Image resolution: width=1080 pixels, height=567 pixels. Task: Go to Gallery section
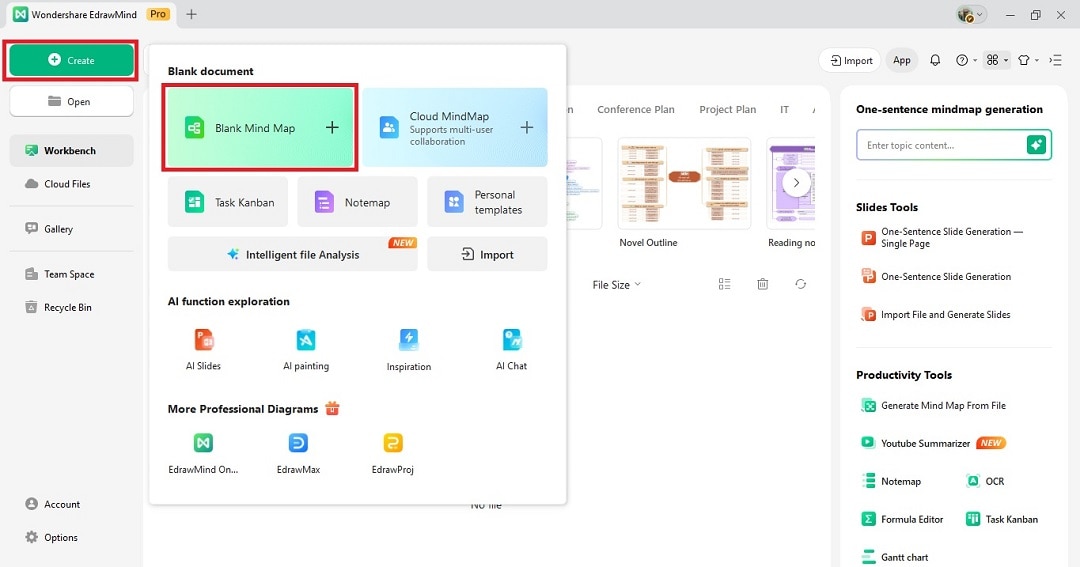tap(49, 229)
